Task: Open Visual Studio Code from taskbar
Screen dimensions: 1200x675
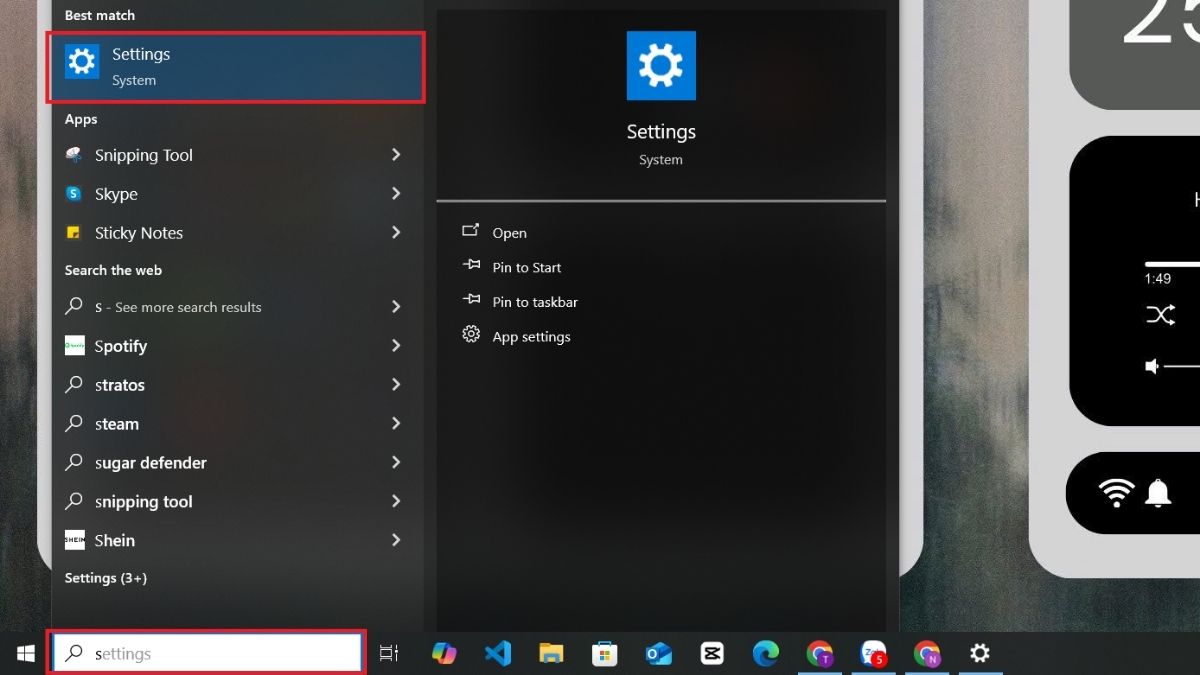Action: tap(498, 654)
